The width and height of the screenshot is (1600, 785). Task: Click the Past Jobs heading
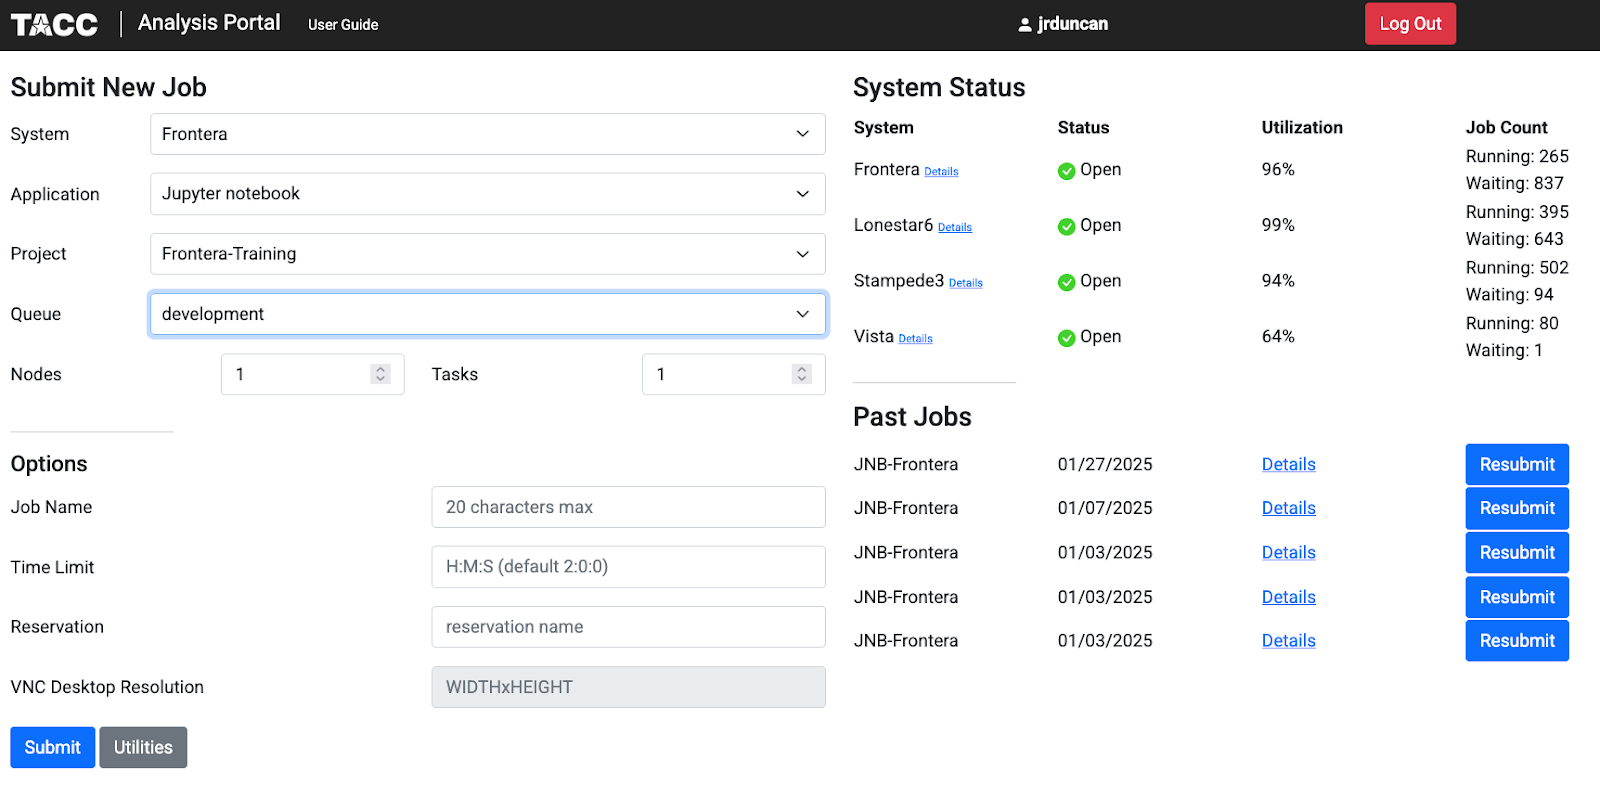[x=912, y=417]
